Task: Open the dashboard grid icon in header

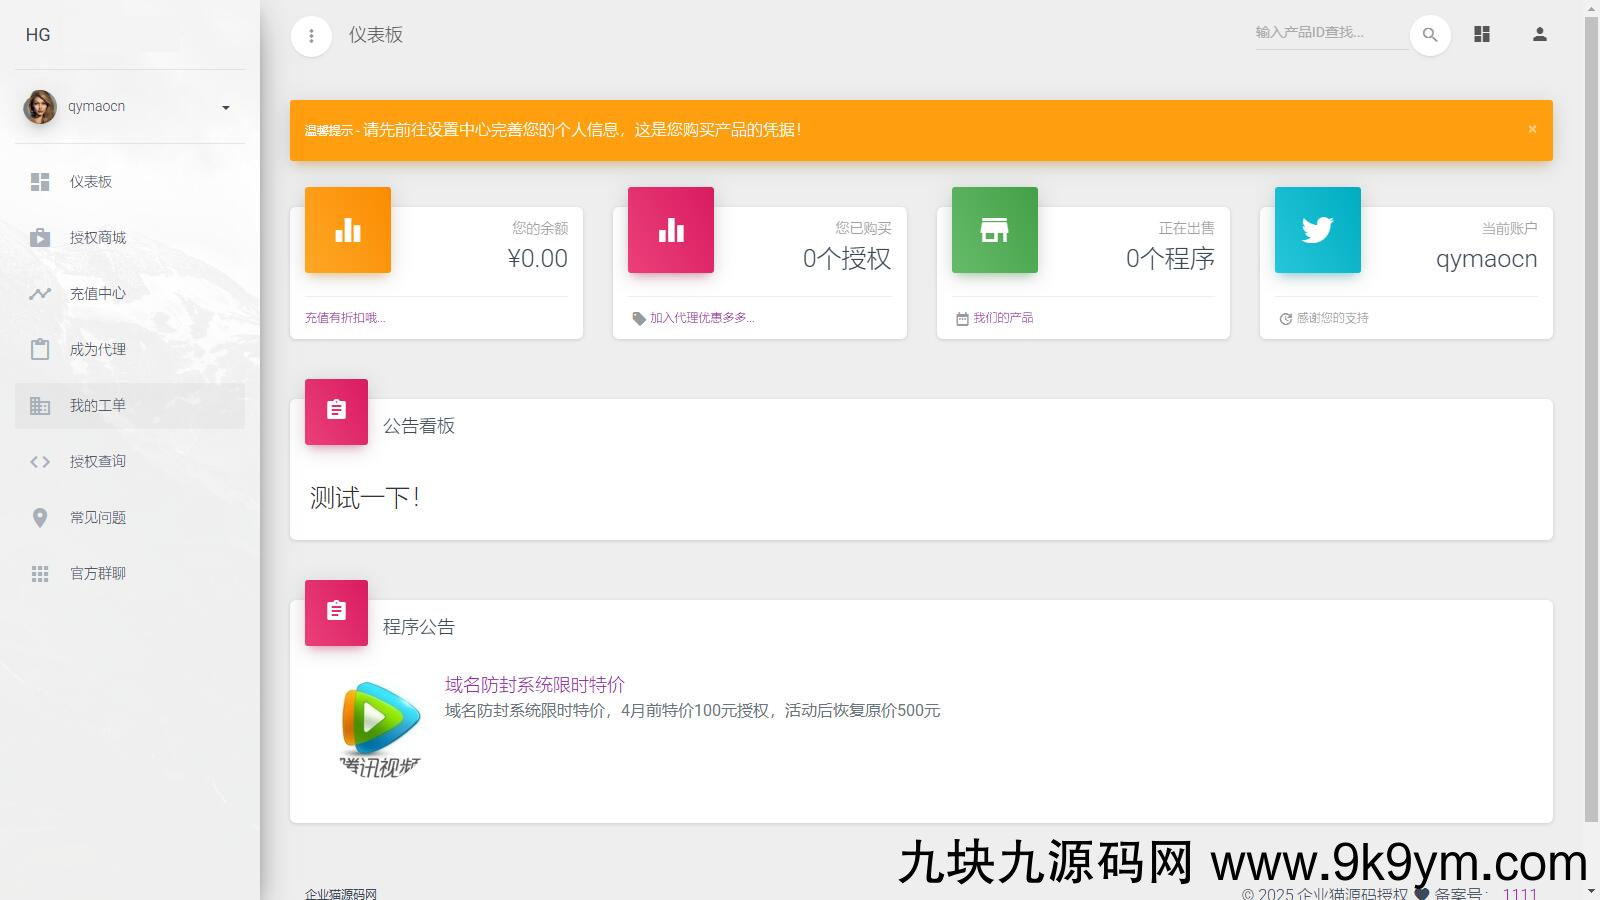Action: pyautogui.click(x=1482, y=34)
